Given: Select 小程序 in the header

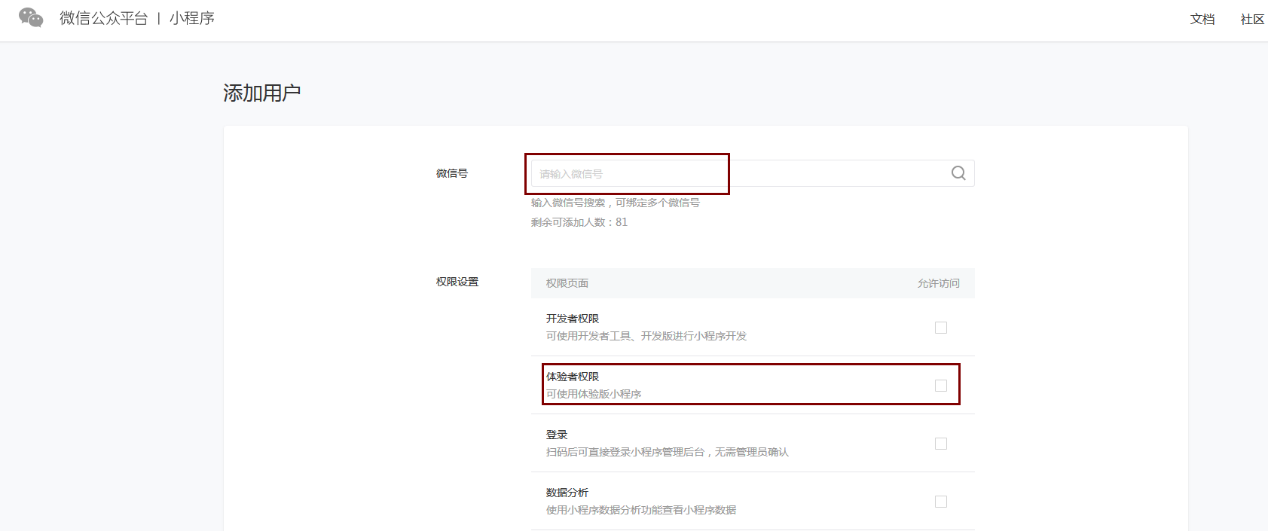Looking at the screenshot, I should point(192,18).
